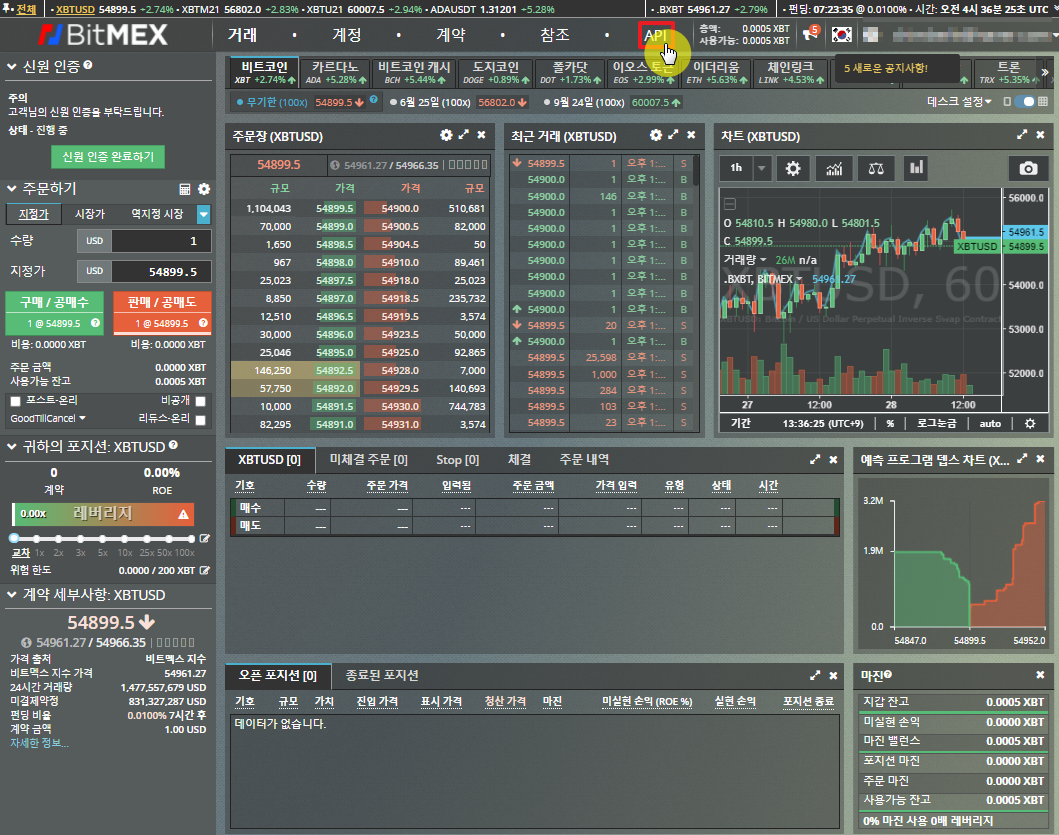Switch to the 미체결 주문 tab
This screenshot has height=835, width=1059.
point(368,460)
